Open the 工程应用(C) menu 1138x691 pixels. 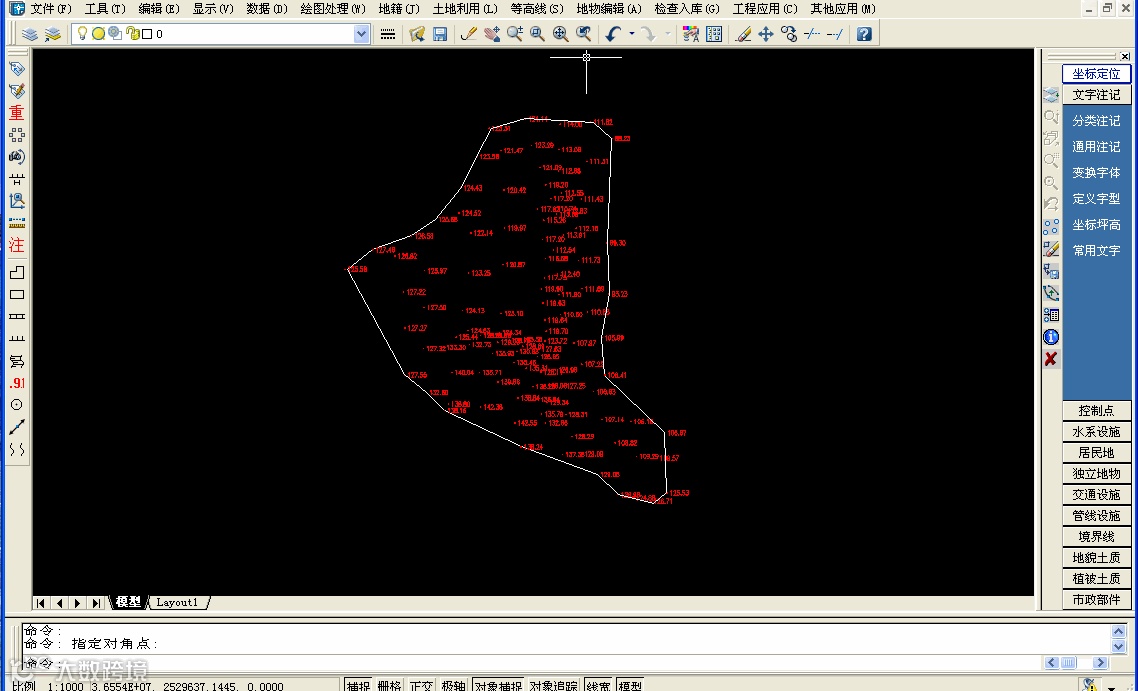pos(764,9)
